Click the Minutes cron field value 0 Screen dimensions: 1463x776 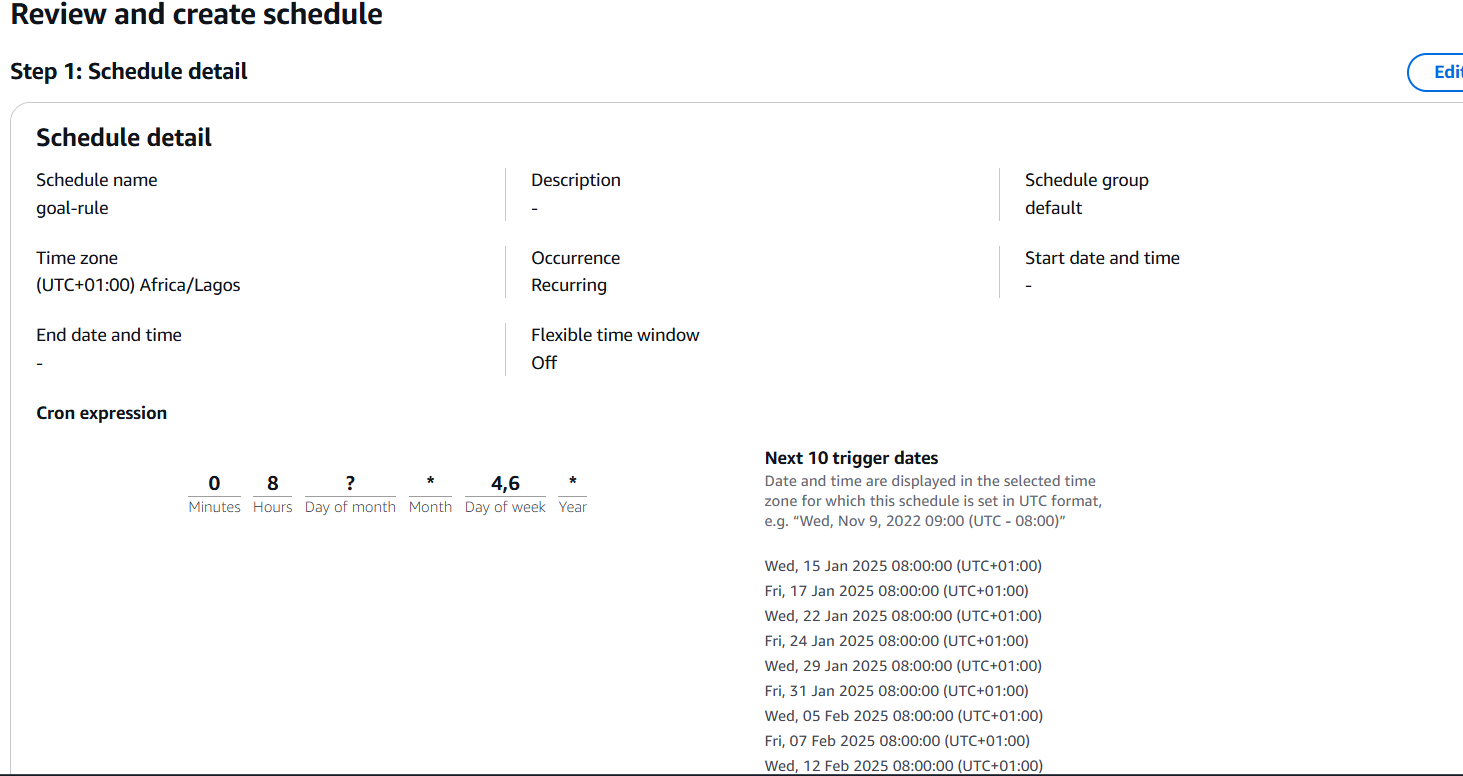[x=214, y=484]
